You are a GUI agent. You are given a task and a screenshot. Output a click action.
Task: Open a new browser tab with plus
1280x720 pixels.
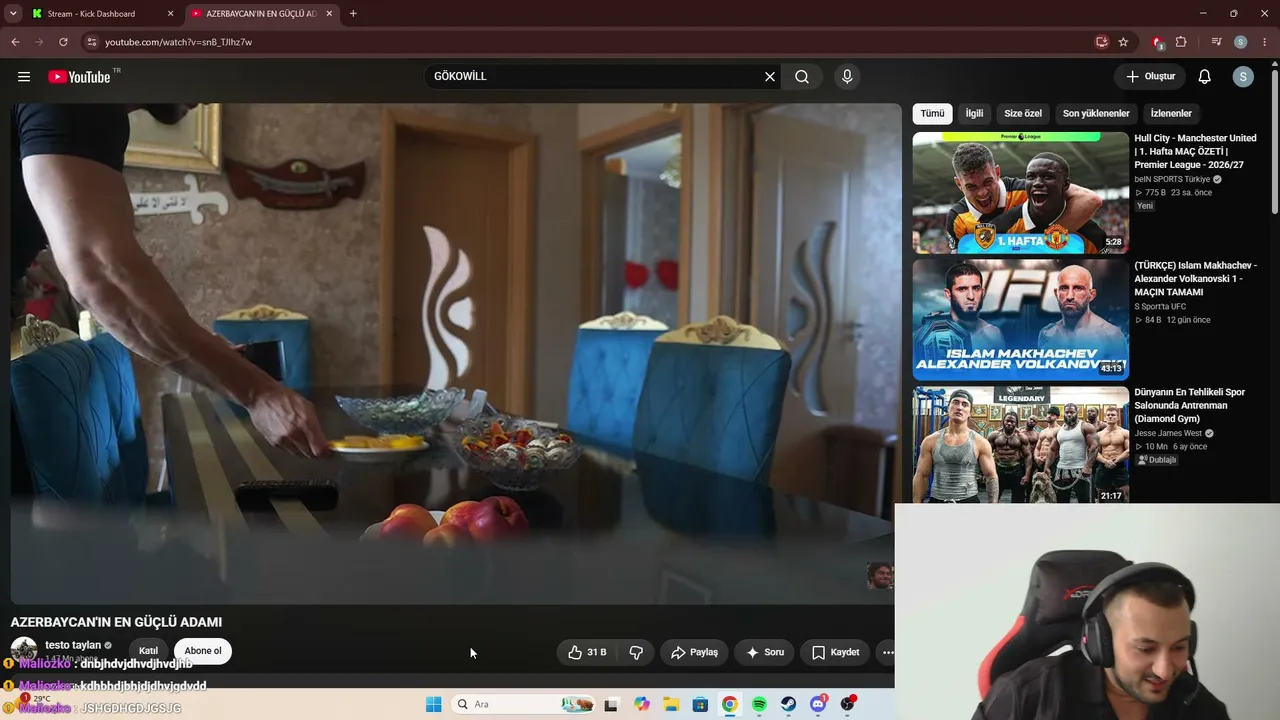[353, 14]
